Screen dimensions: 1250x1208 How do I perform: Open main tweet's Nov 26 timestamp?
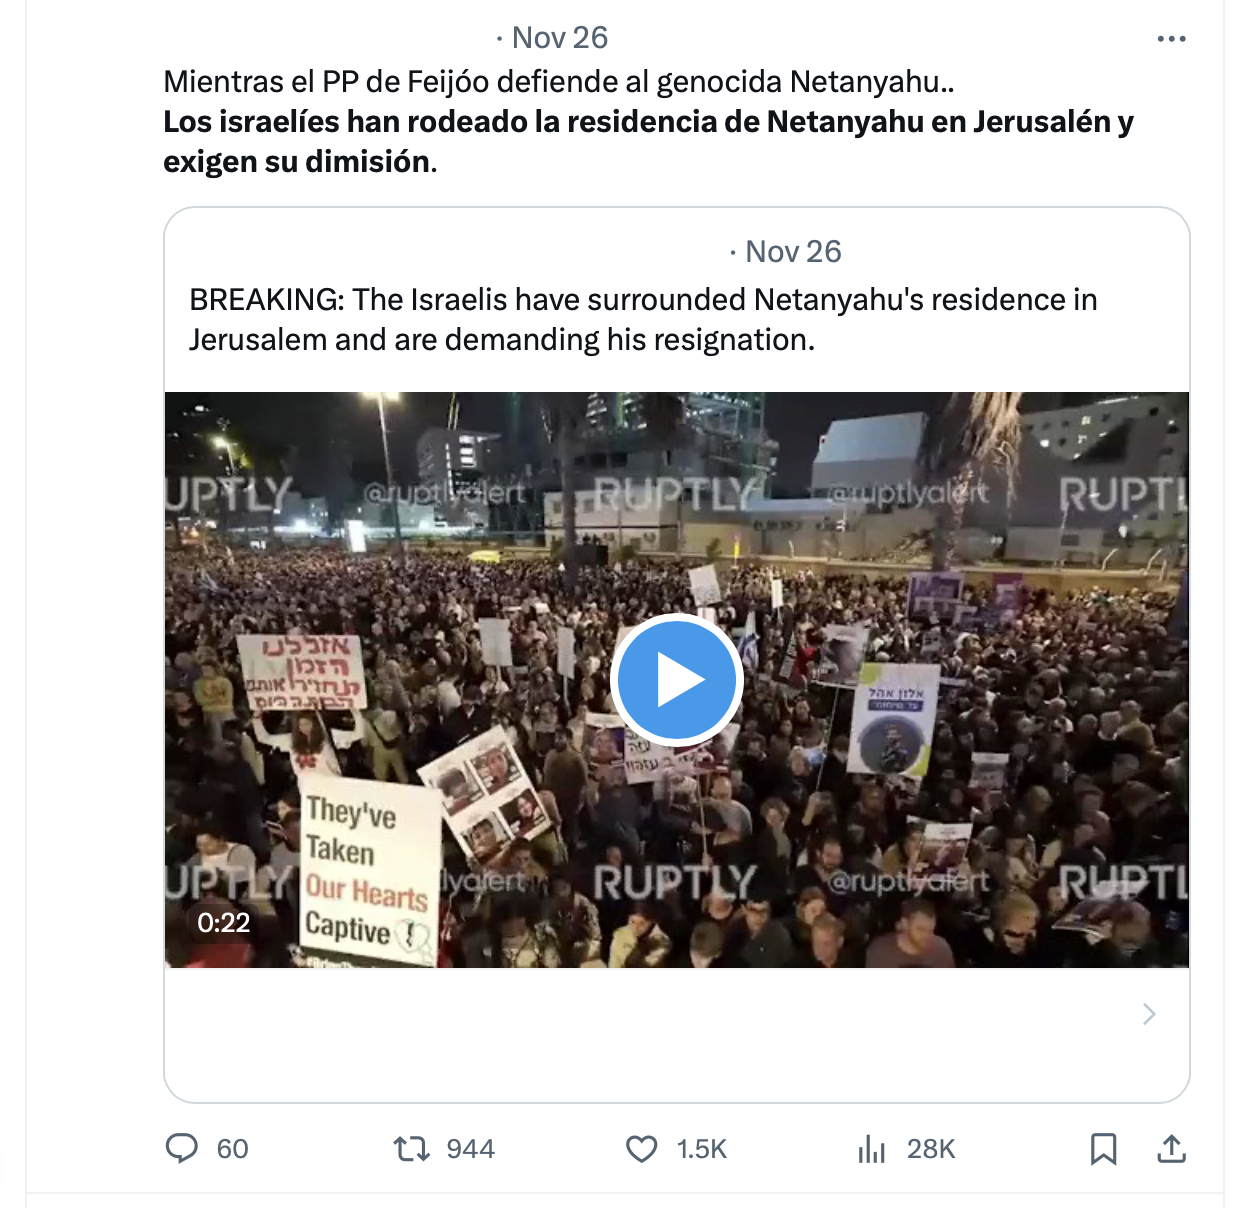tap(559, 38)
